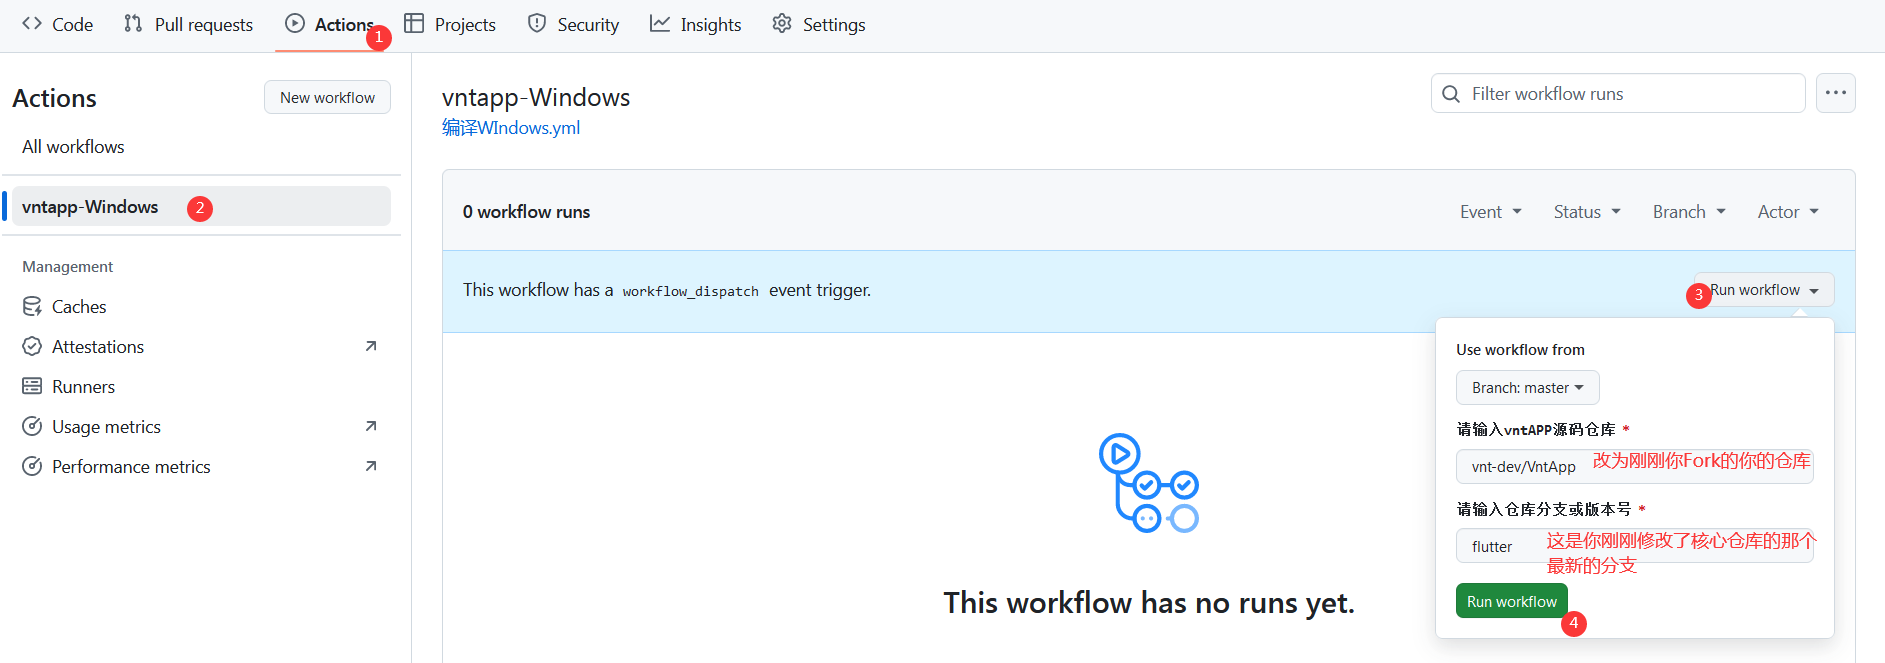The image size is (1885, 663).
Task: Focus the Filter workflow runs search box
Action: [x=1618, y=93]
